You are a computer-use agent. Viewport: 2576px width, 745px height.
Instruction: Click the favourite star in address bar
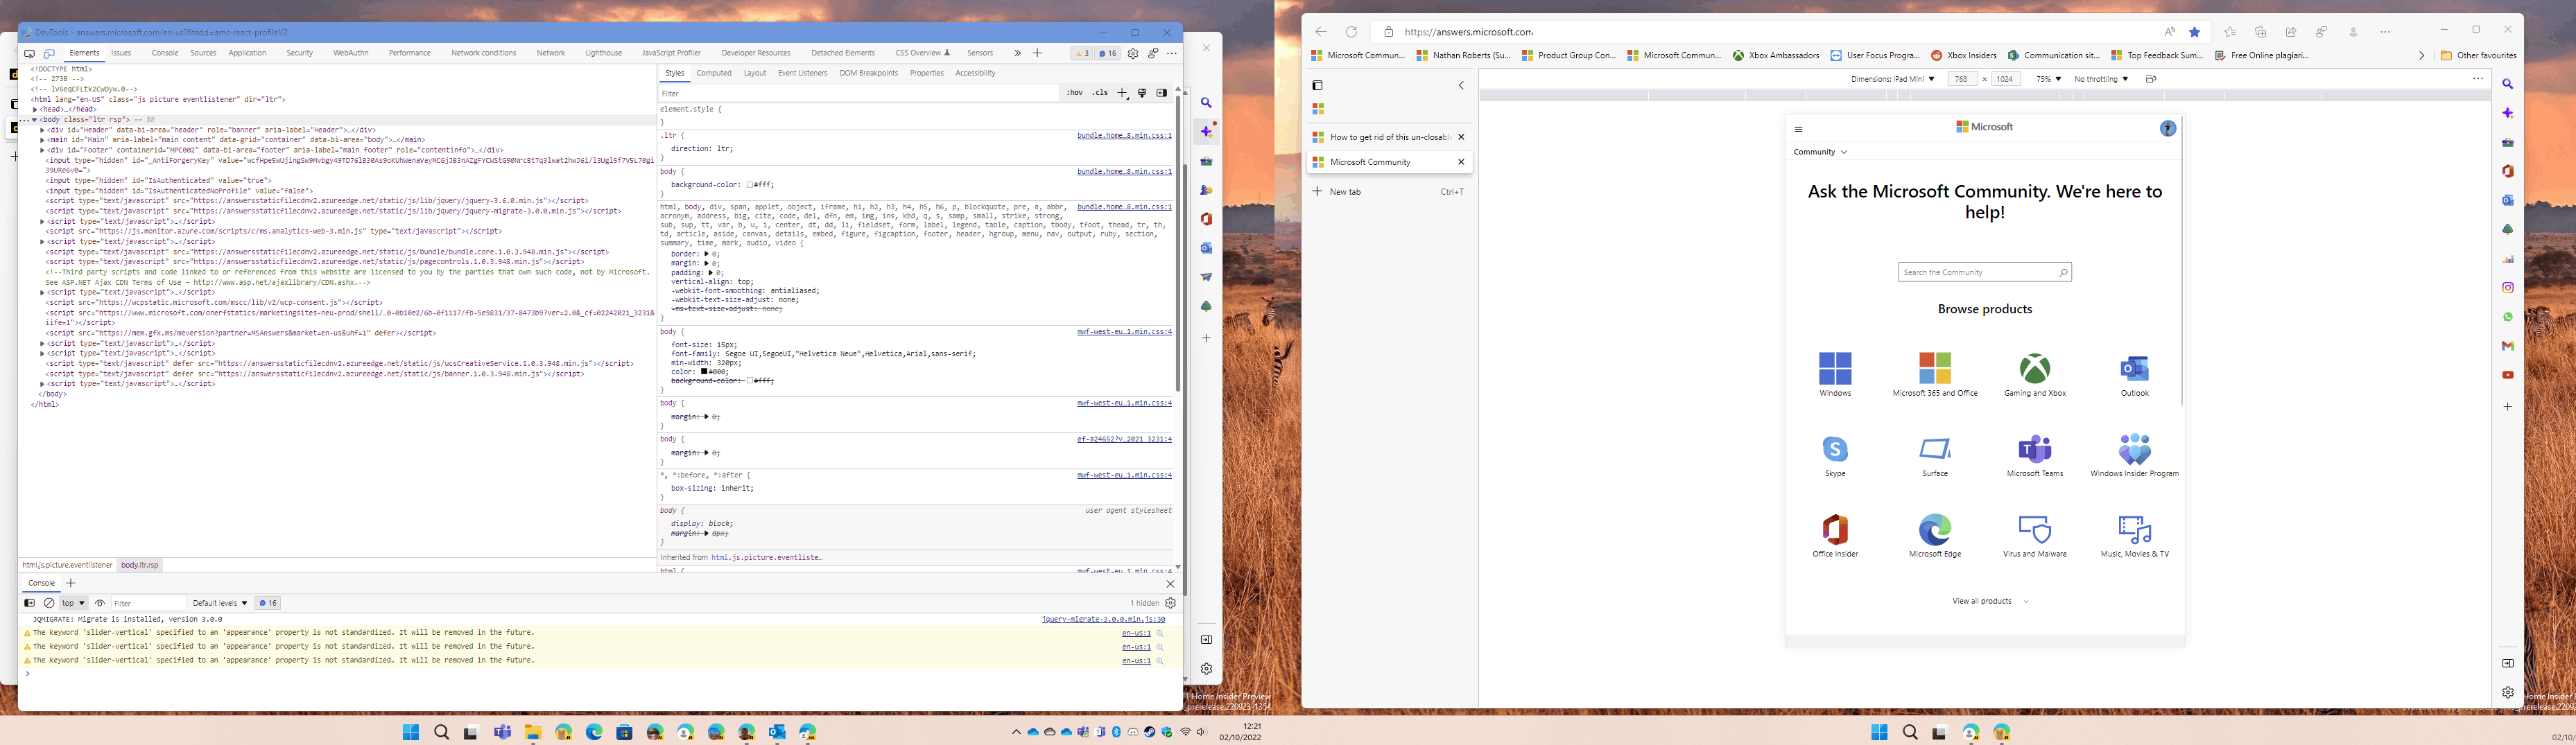2195,32
